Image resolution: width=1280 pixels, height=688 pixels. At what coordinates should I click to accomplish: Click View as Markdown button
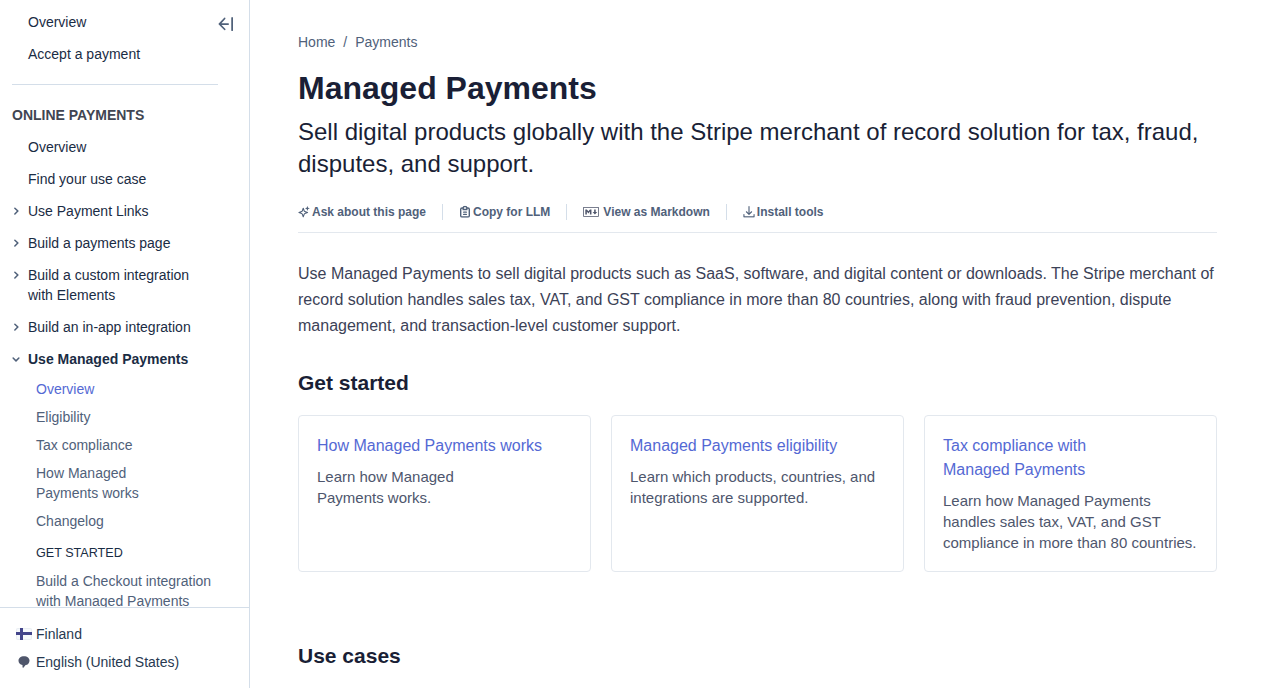coord(646,212)
